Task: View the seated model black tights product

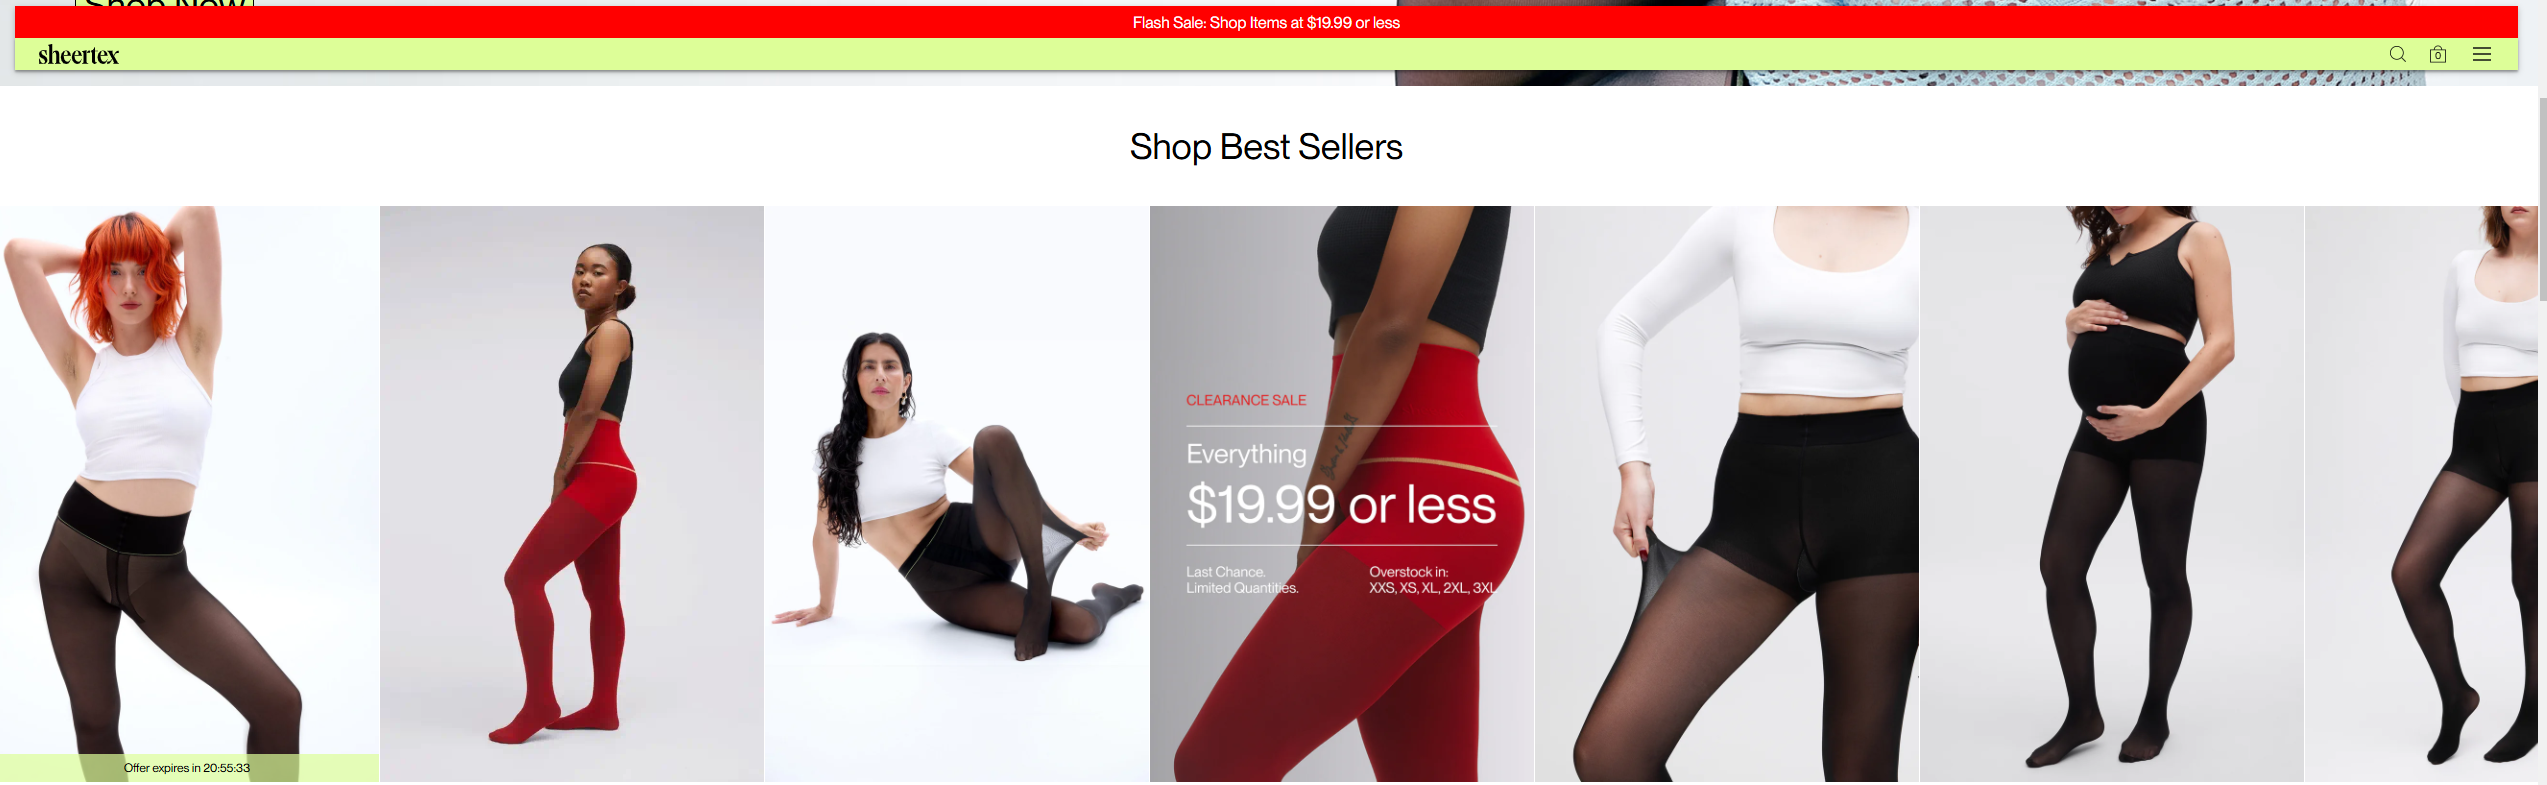Action: pyautogui.click(x=957, y=494)
